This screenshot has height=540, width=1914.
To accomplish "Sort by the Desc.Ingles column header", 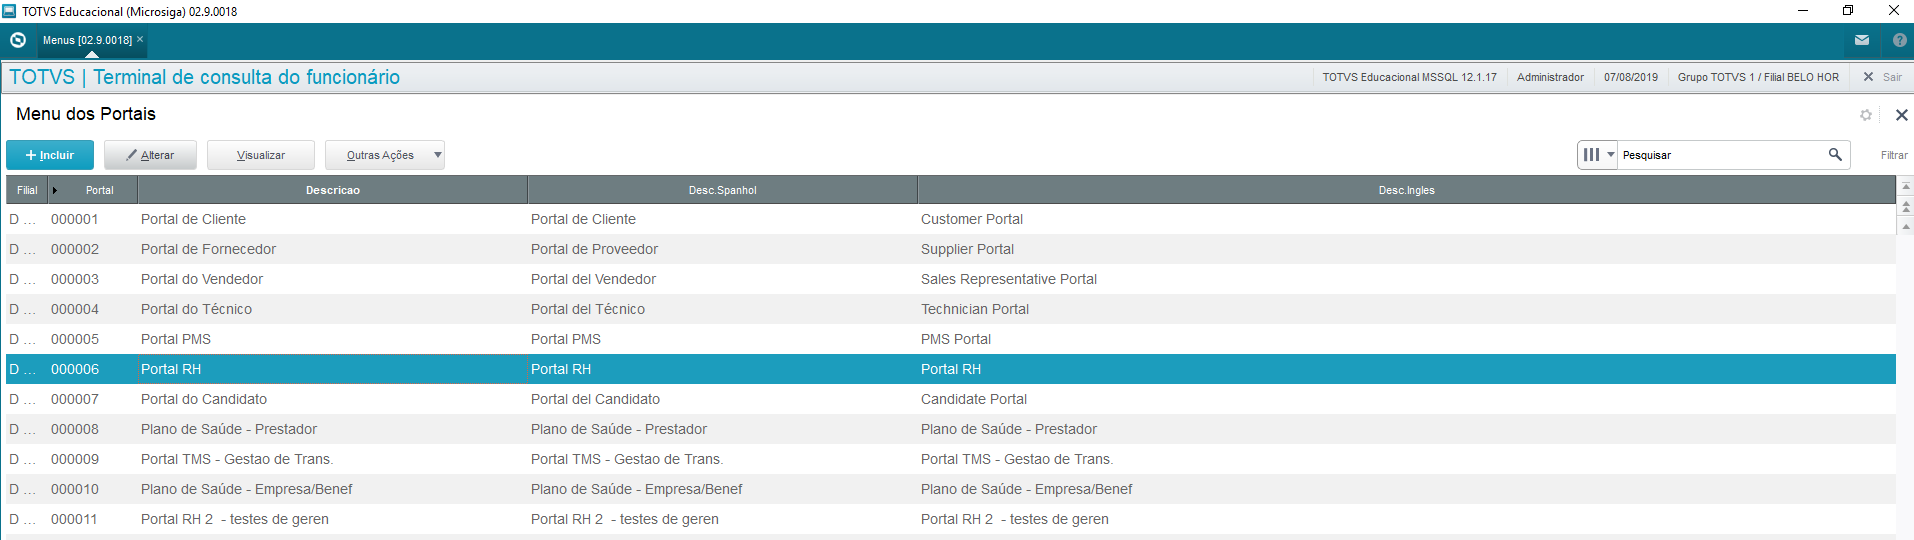I will click(x=1406, y=190).
